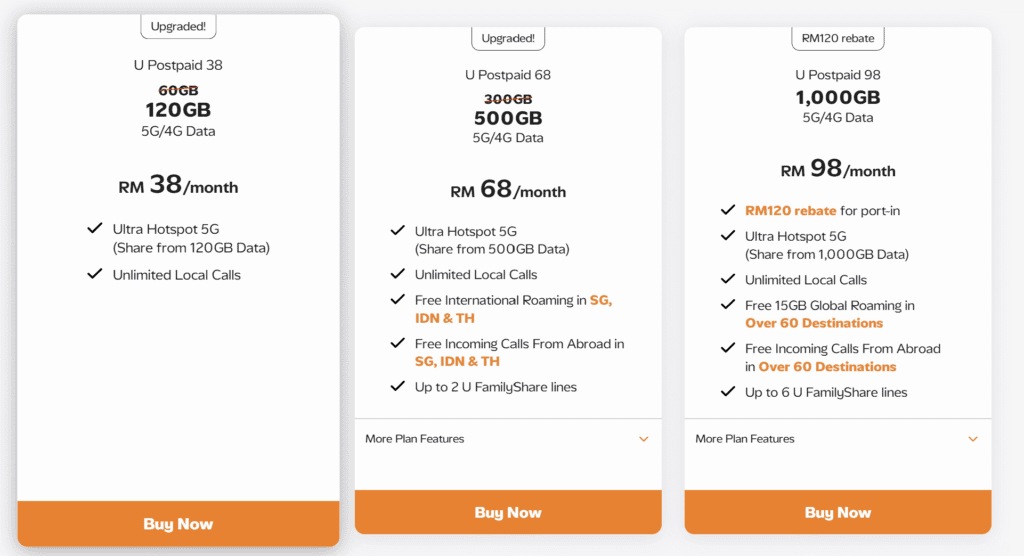Click checkmark next to Free 15GB Global Roaming

coord(727,306)
